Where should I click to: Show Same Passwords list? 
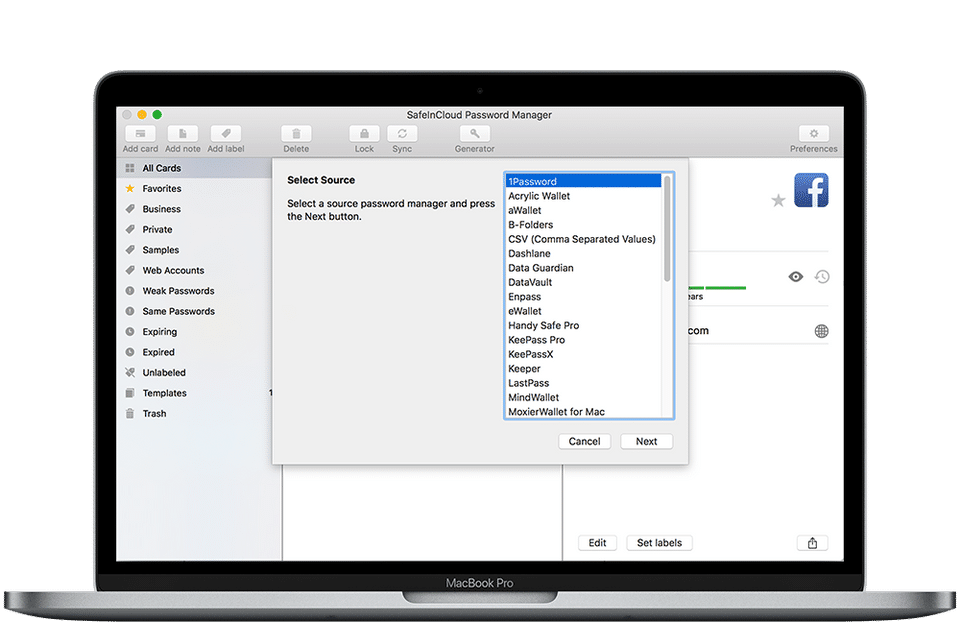[x=194, y=311]
